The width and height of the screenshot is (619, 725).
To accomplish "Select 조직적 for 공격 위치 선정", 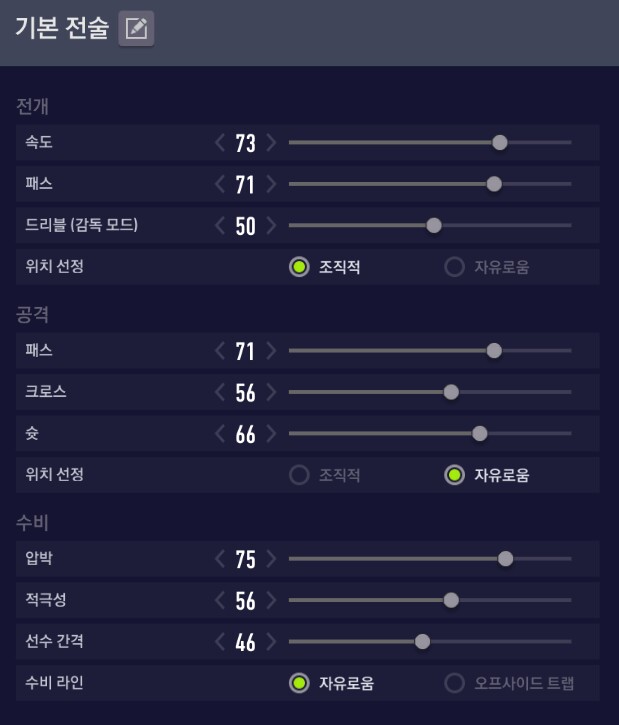I will click(x=298, y=475).
